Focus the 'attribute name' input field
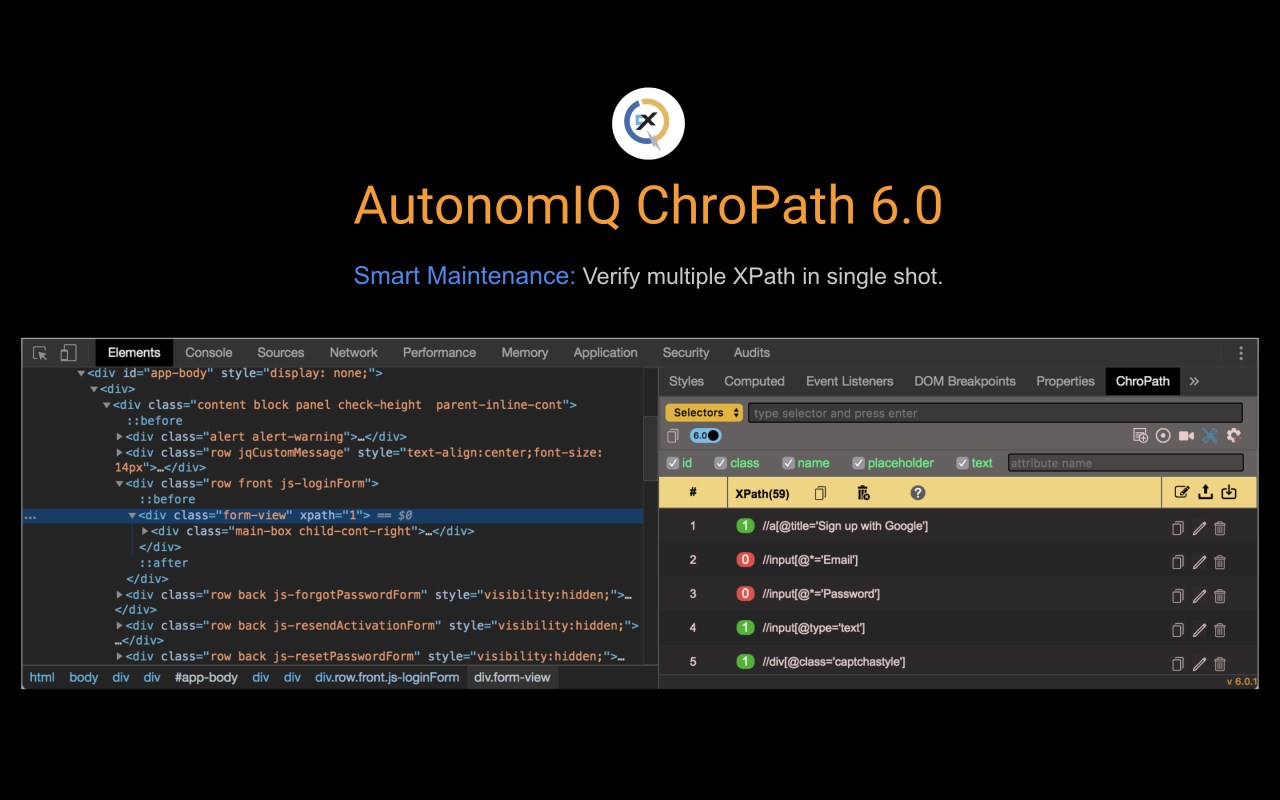The width and height of the screenshot is (1280, 800). click(1125, 463)
